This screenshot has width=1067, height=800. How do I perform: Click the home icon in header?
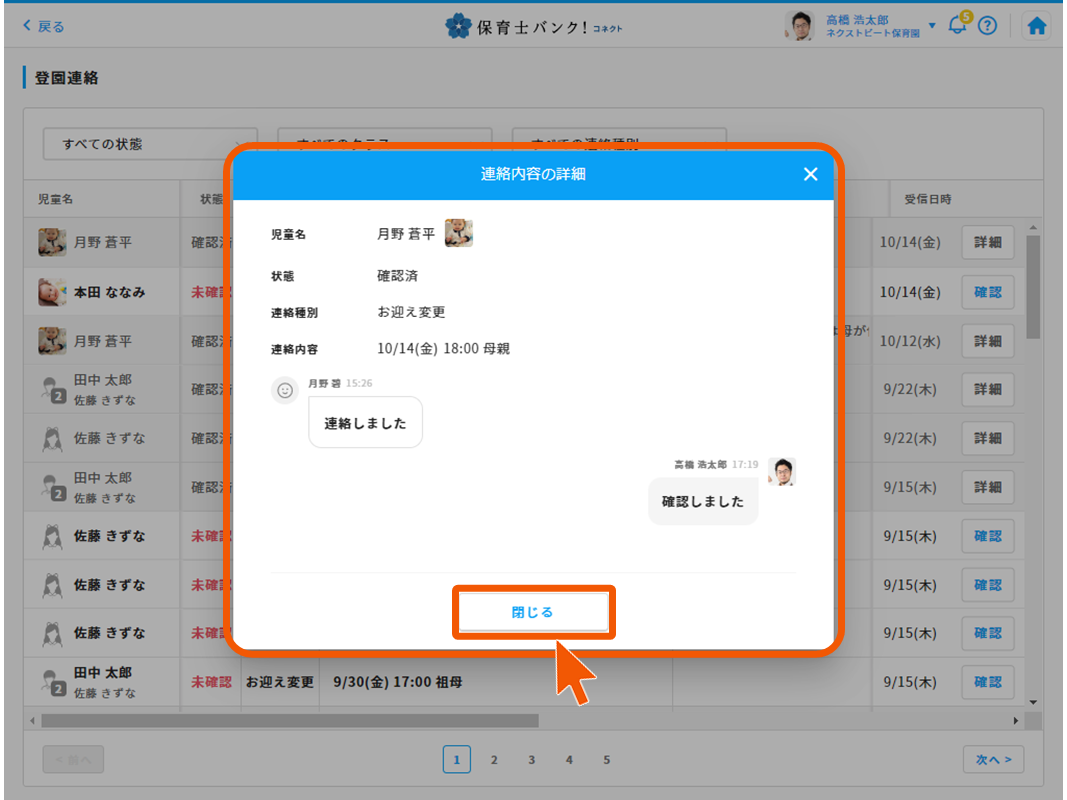[x=1037, y=27]
